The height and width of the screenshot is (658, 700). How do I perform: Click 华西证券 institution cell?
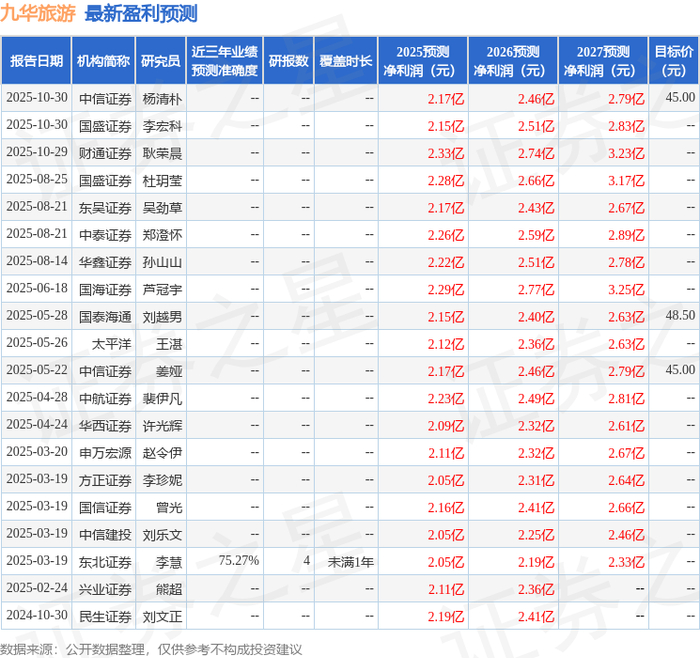(105, 426)
